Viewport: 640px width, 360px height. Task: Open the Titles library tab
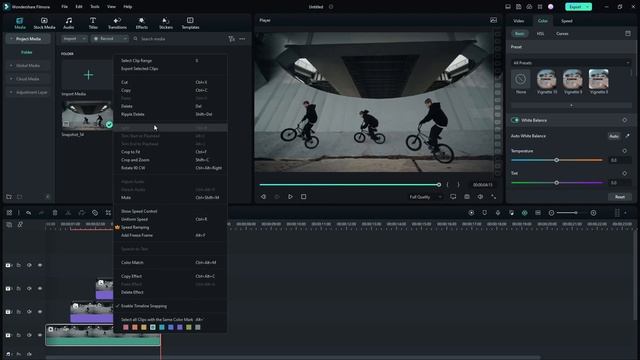93,23
